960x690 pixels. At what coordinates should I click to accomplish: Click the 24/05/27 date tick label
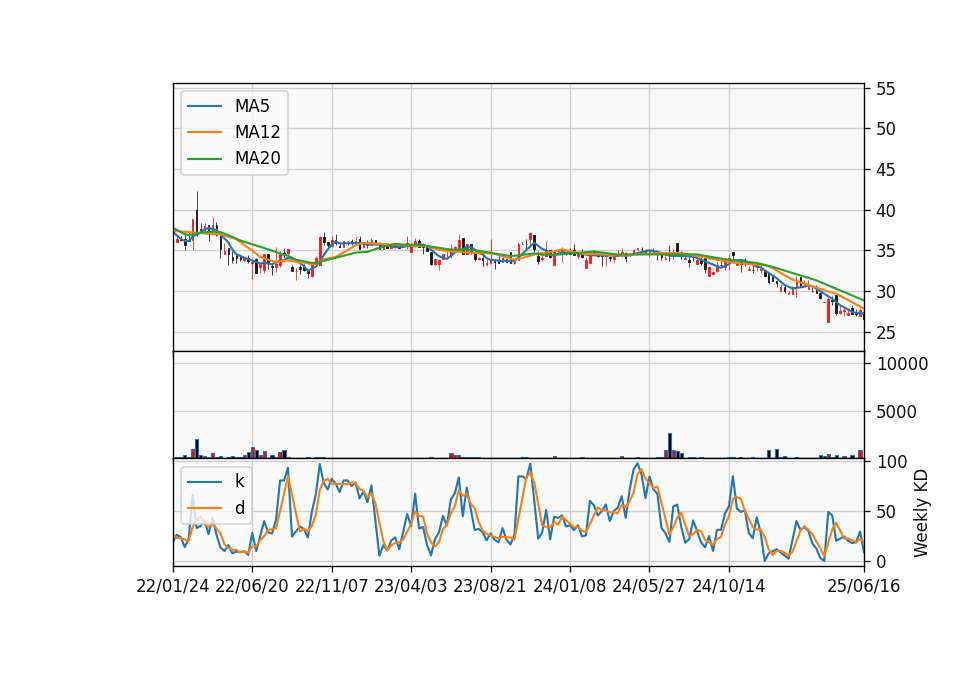point(649,586)
